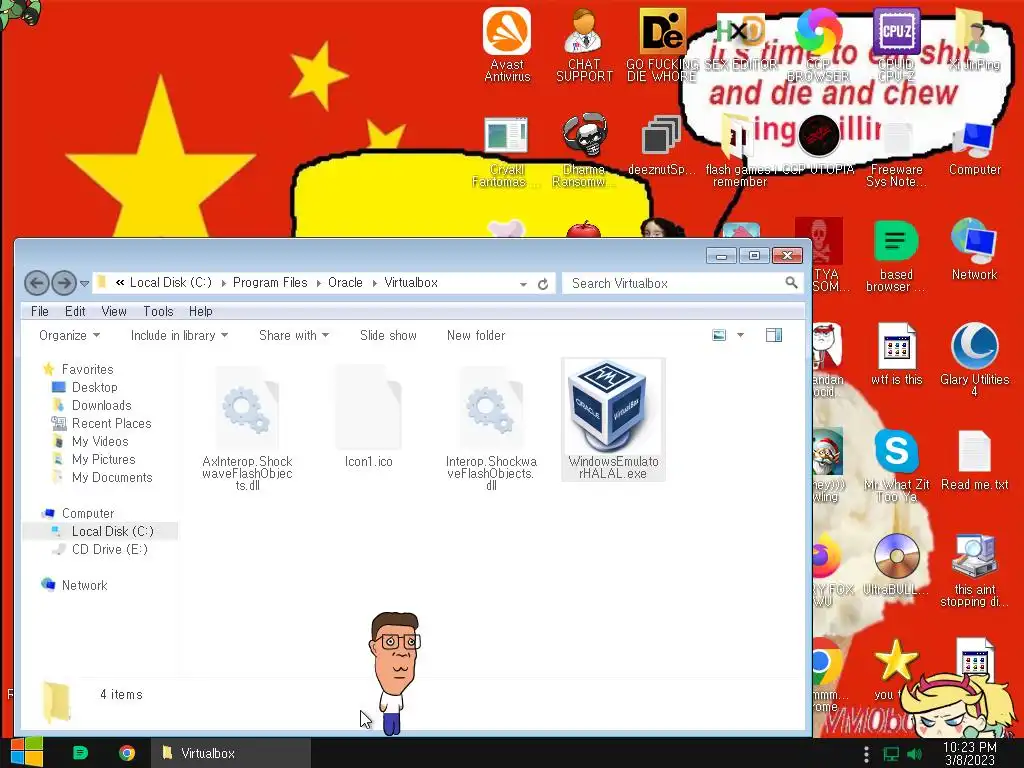This screenshot has width=1024, height=768.
Task: Open the Skype 'Mr What Zit Too Ya' icon
Action: (896, 465)
